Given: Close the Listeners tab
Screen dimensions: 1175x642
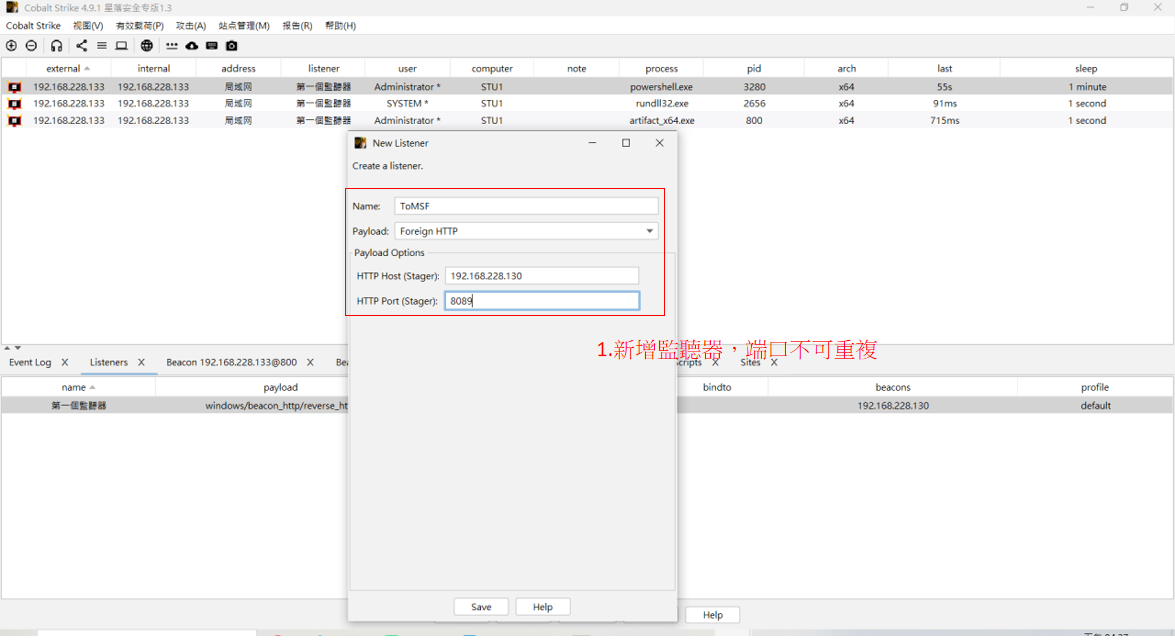Looking at the screenshot, I should 141,363.
